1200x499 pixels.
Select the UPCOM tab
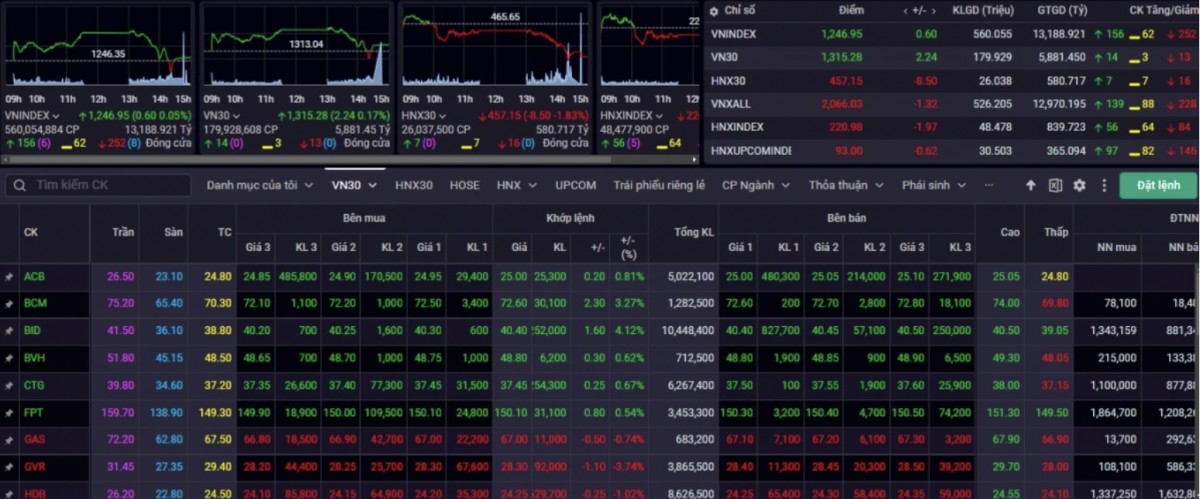click(575, 185)
